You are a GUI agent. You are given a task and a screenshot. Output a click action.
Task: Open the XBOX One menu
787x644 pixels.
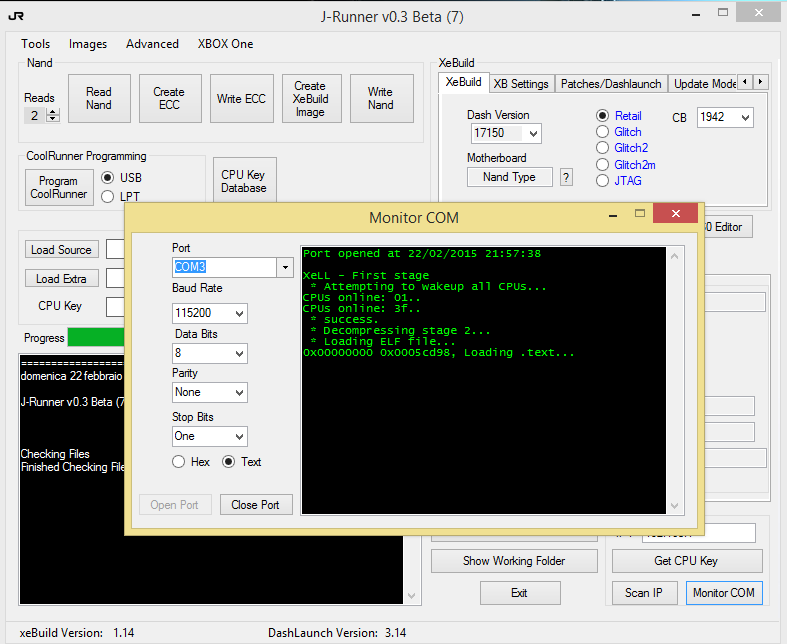click(x=225, y=44)
